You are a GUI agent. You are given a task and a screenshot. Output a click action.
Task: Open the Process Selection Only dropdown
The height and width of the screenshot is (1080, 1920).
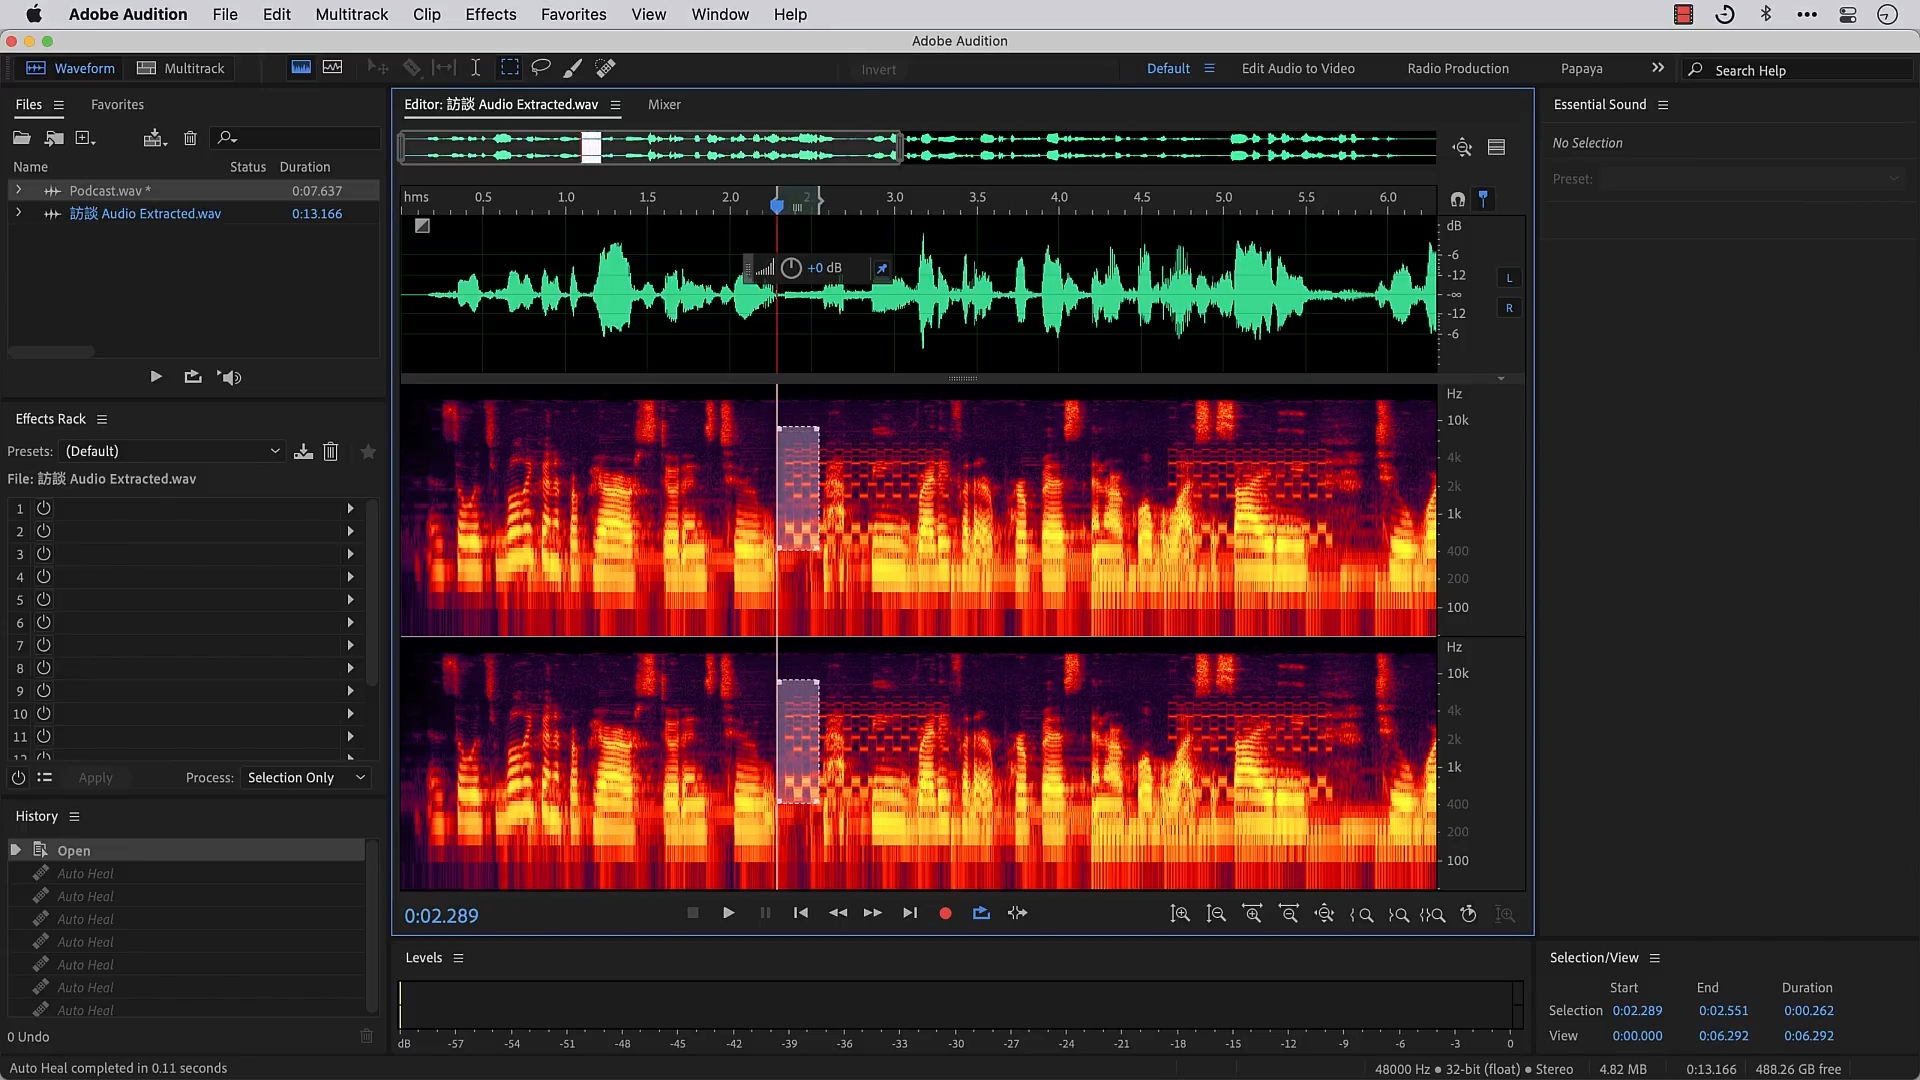pos(305,778)
